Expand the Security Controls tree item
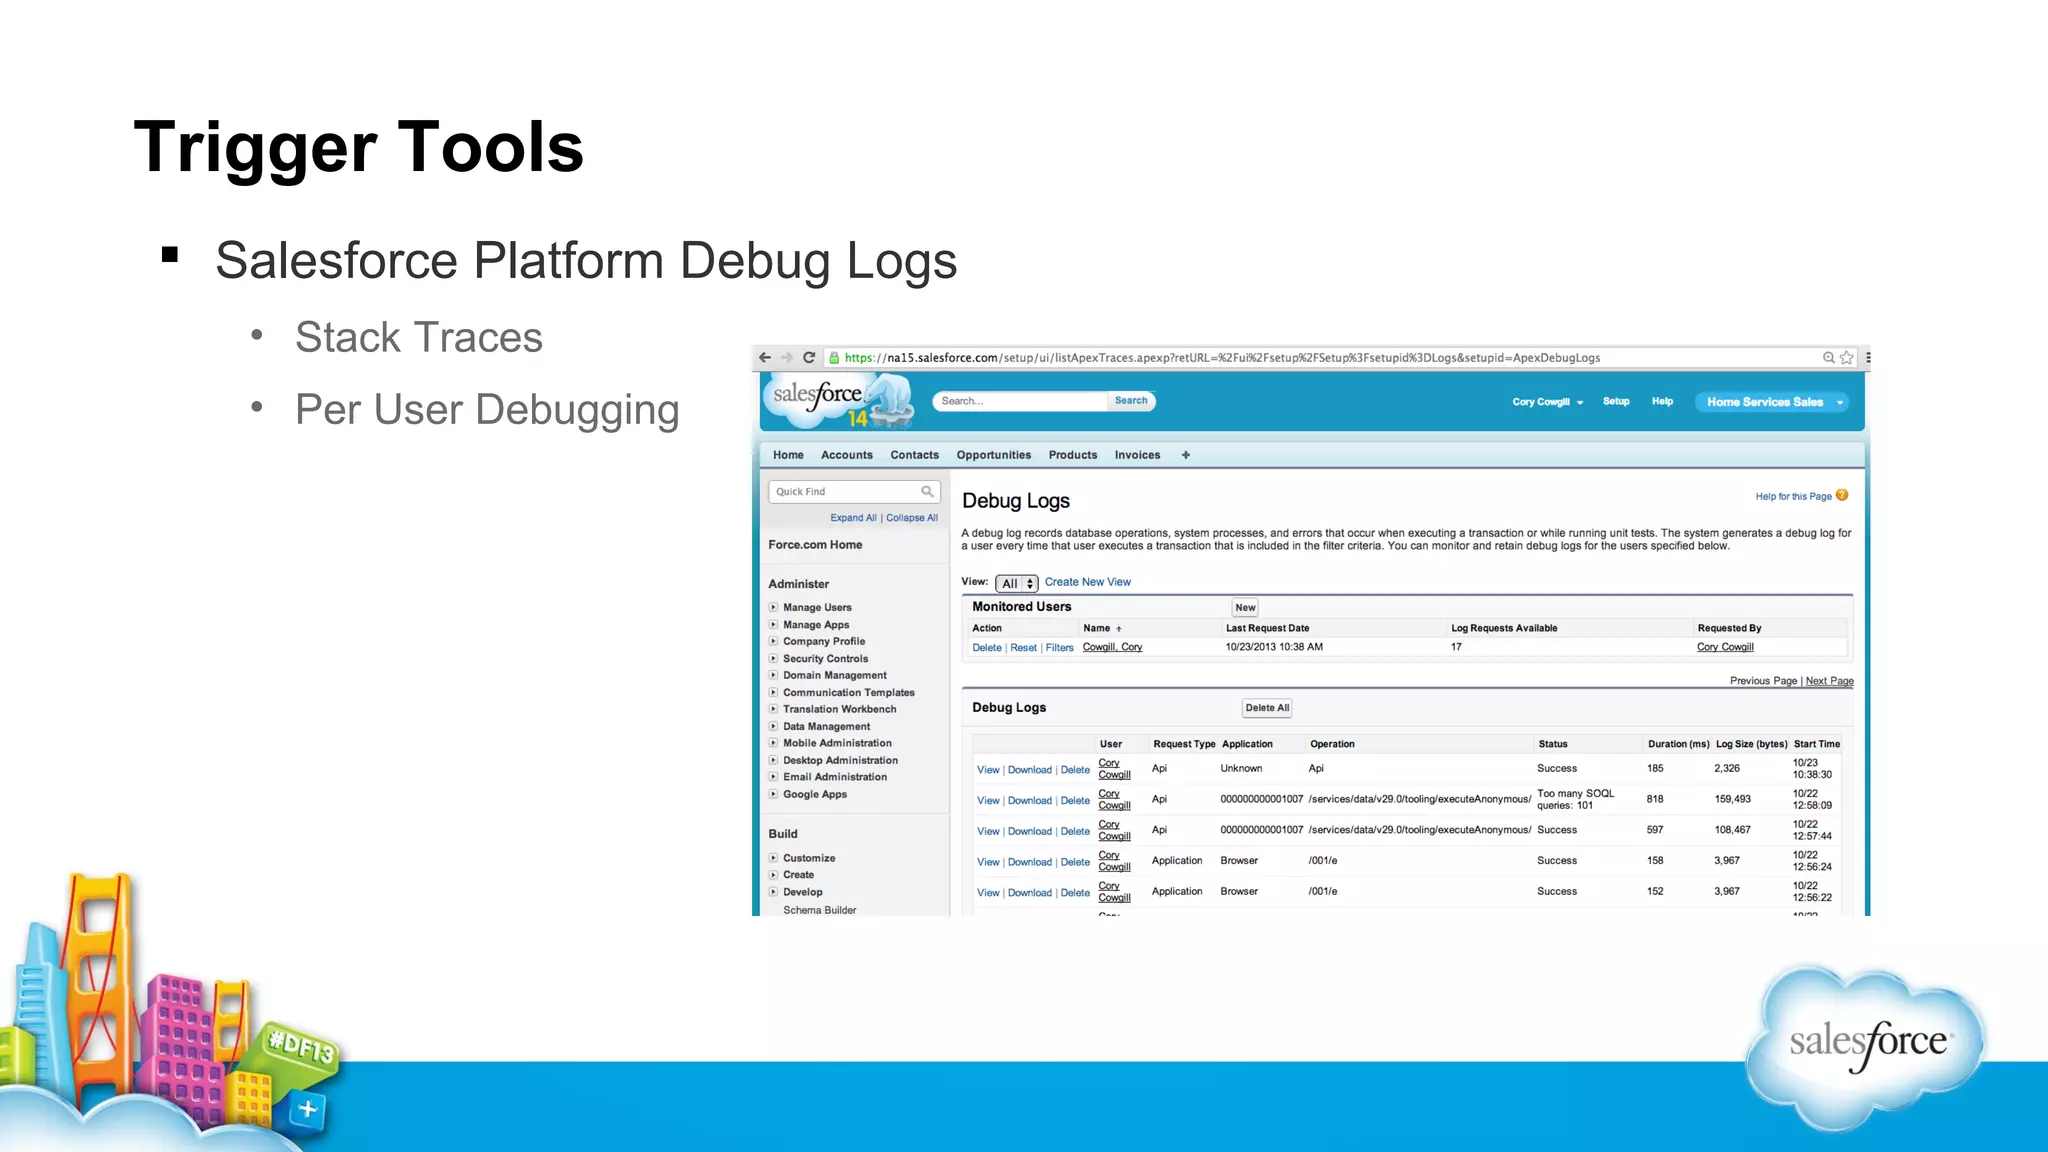 (773, 658)
